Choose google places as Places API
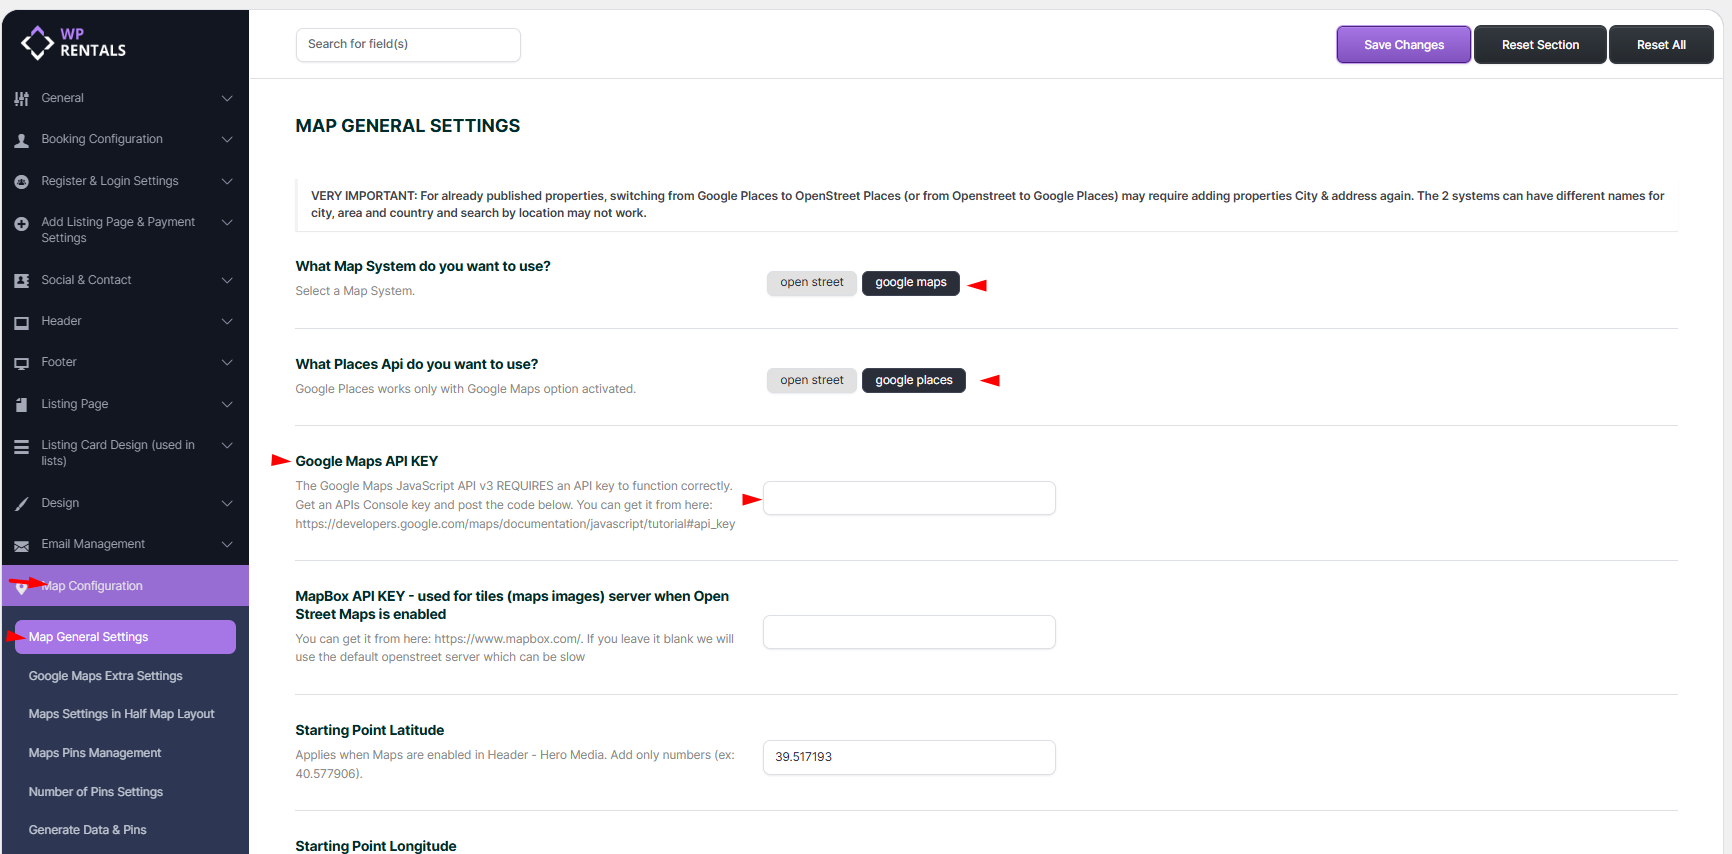1732x854 pixels. [913, 381]
